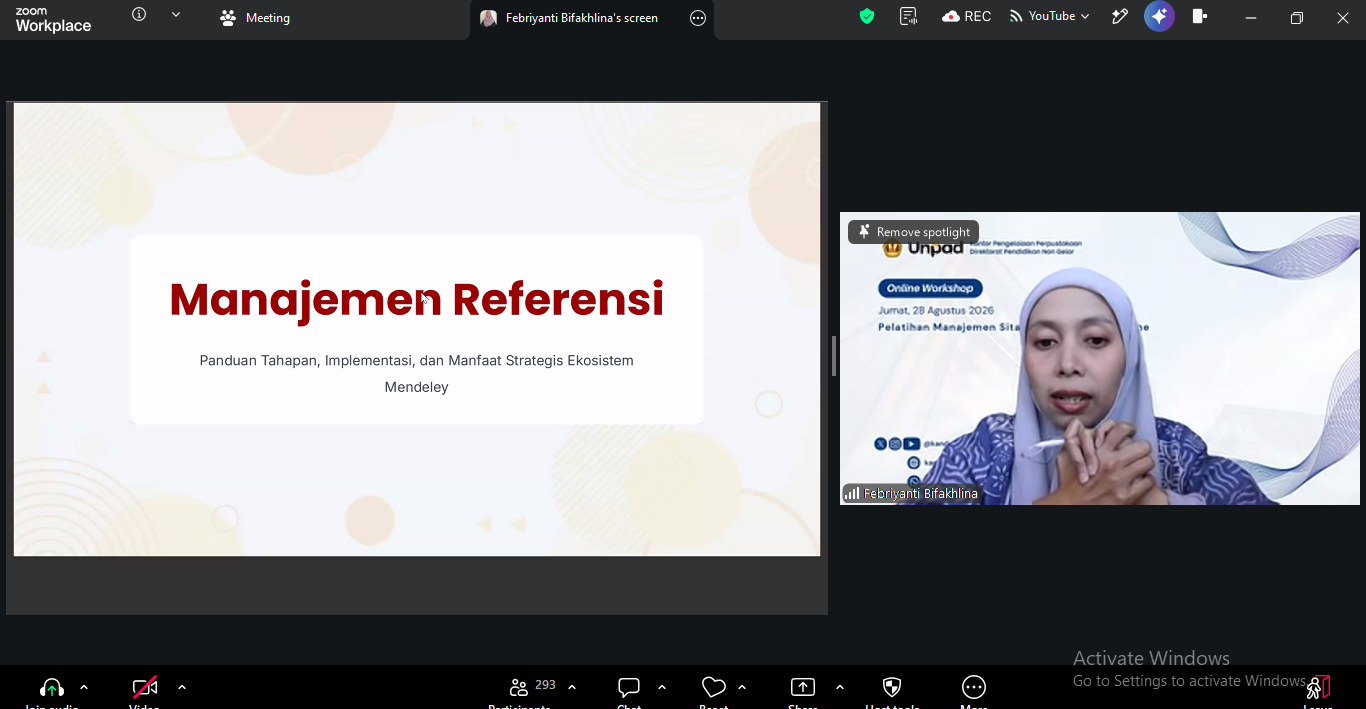Screen dimensions: 1366x709
Task: Expand audio options arrow
Action: 84,687
